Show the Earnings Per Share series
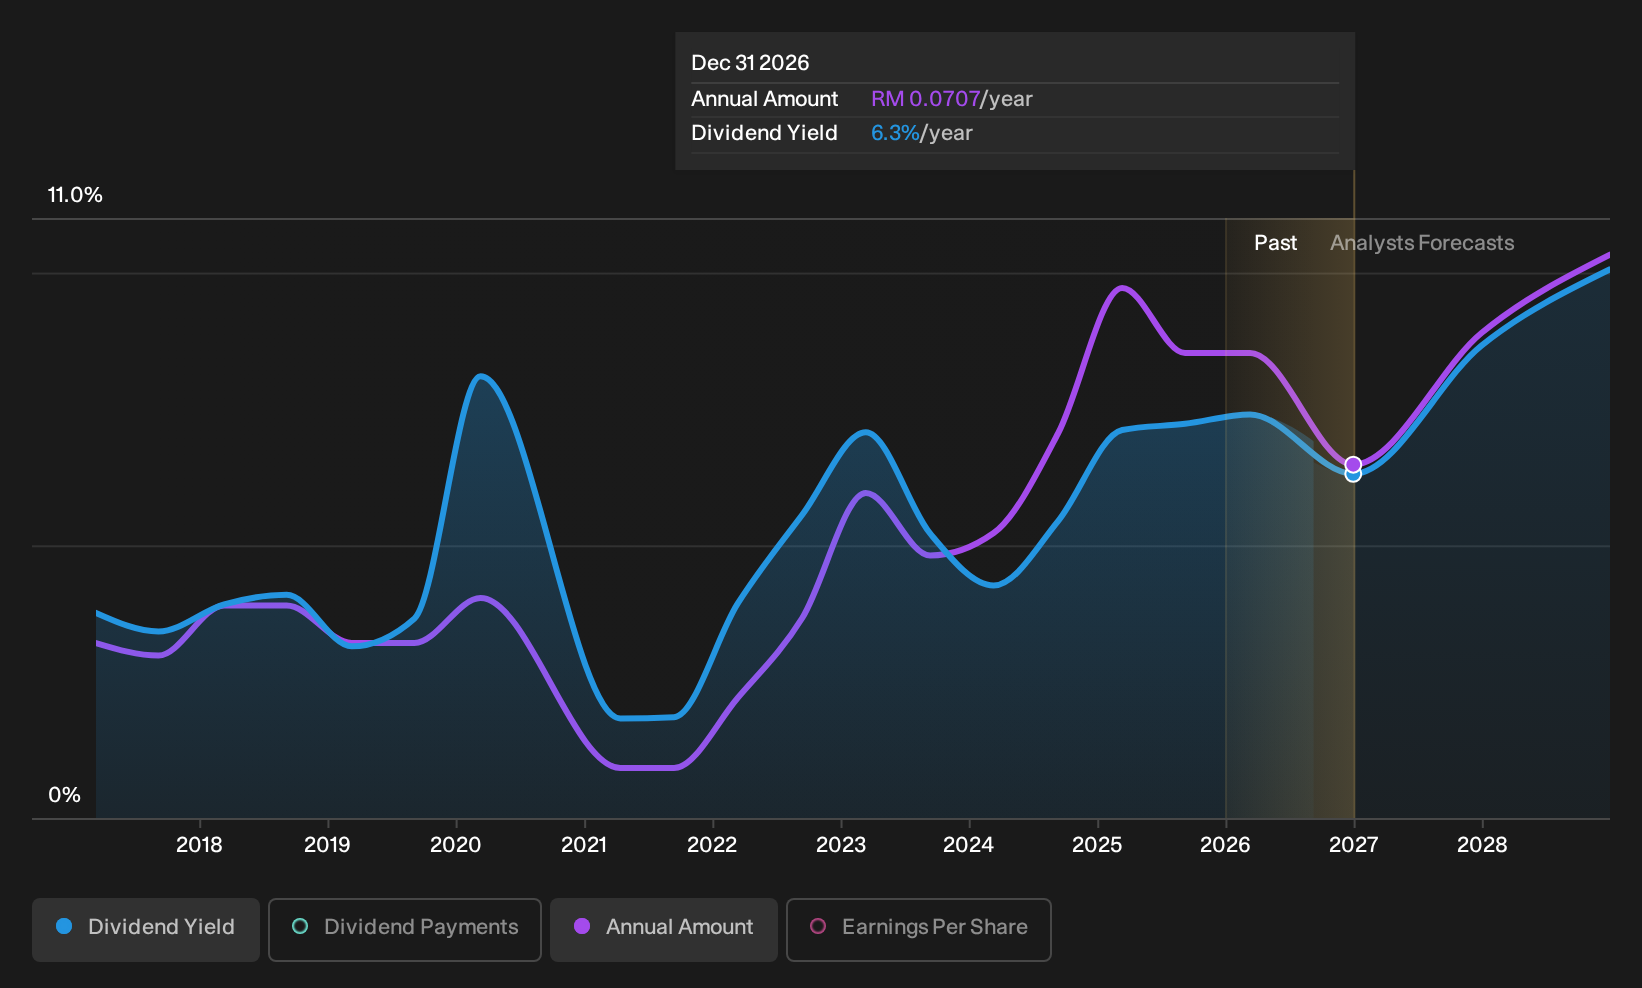 [x=919, y=930]
